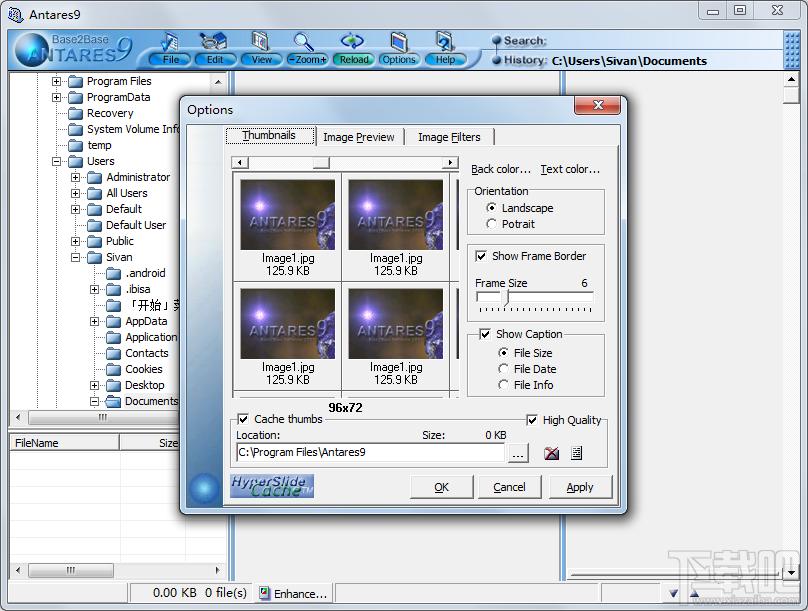Toggle Show Frame Border checkbox
The image size is (808, 611).
click(481, 256)
